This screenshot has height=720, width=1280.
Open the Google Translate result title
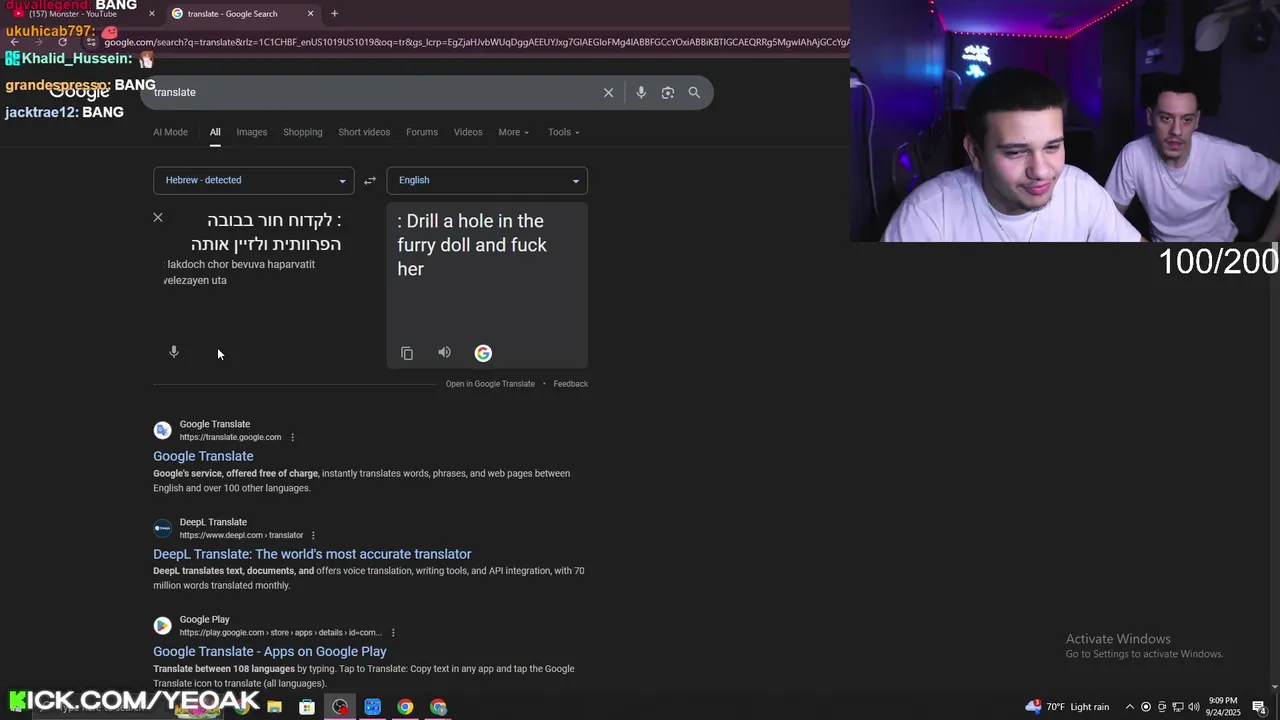203,456
